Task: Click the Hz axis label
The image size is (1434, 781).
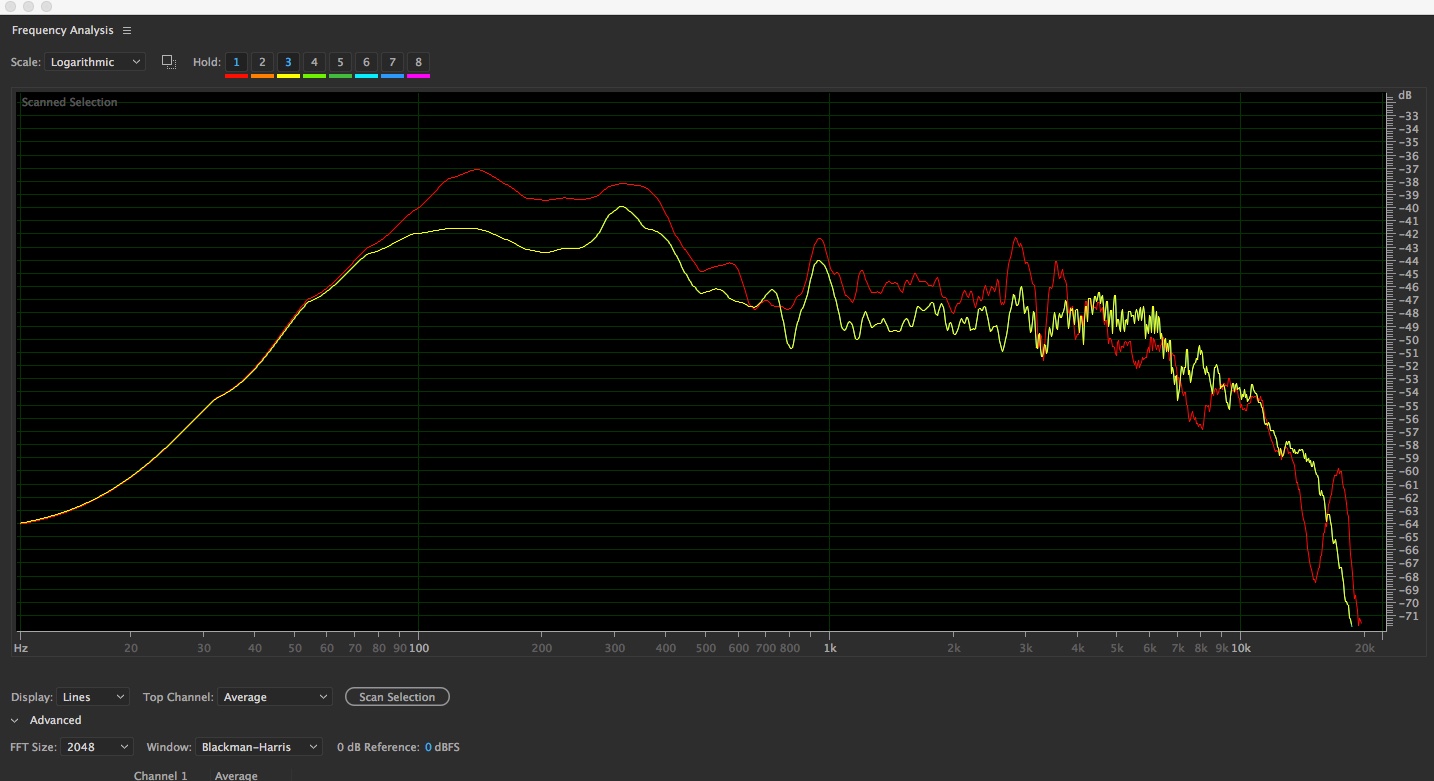Action: (20, 648)
